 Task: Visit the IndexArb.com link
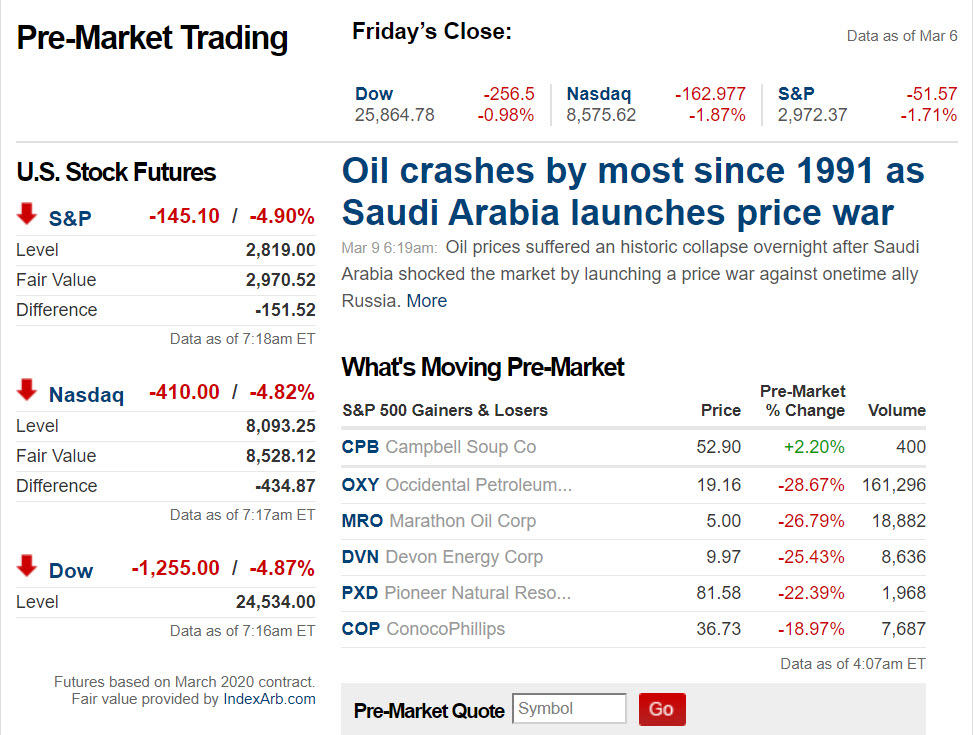270,699
